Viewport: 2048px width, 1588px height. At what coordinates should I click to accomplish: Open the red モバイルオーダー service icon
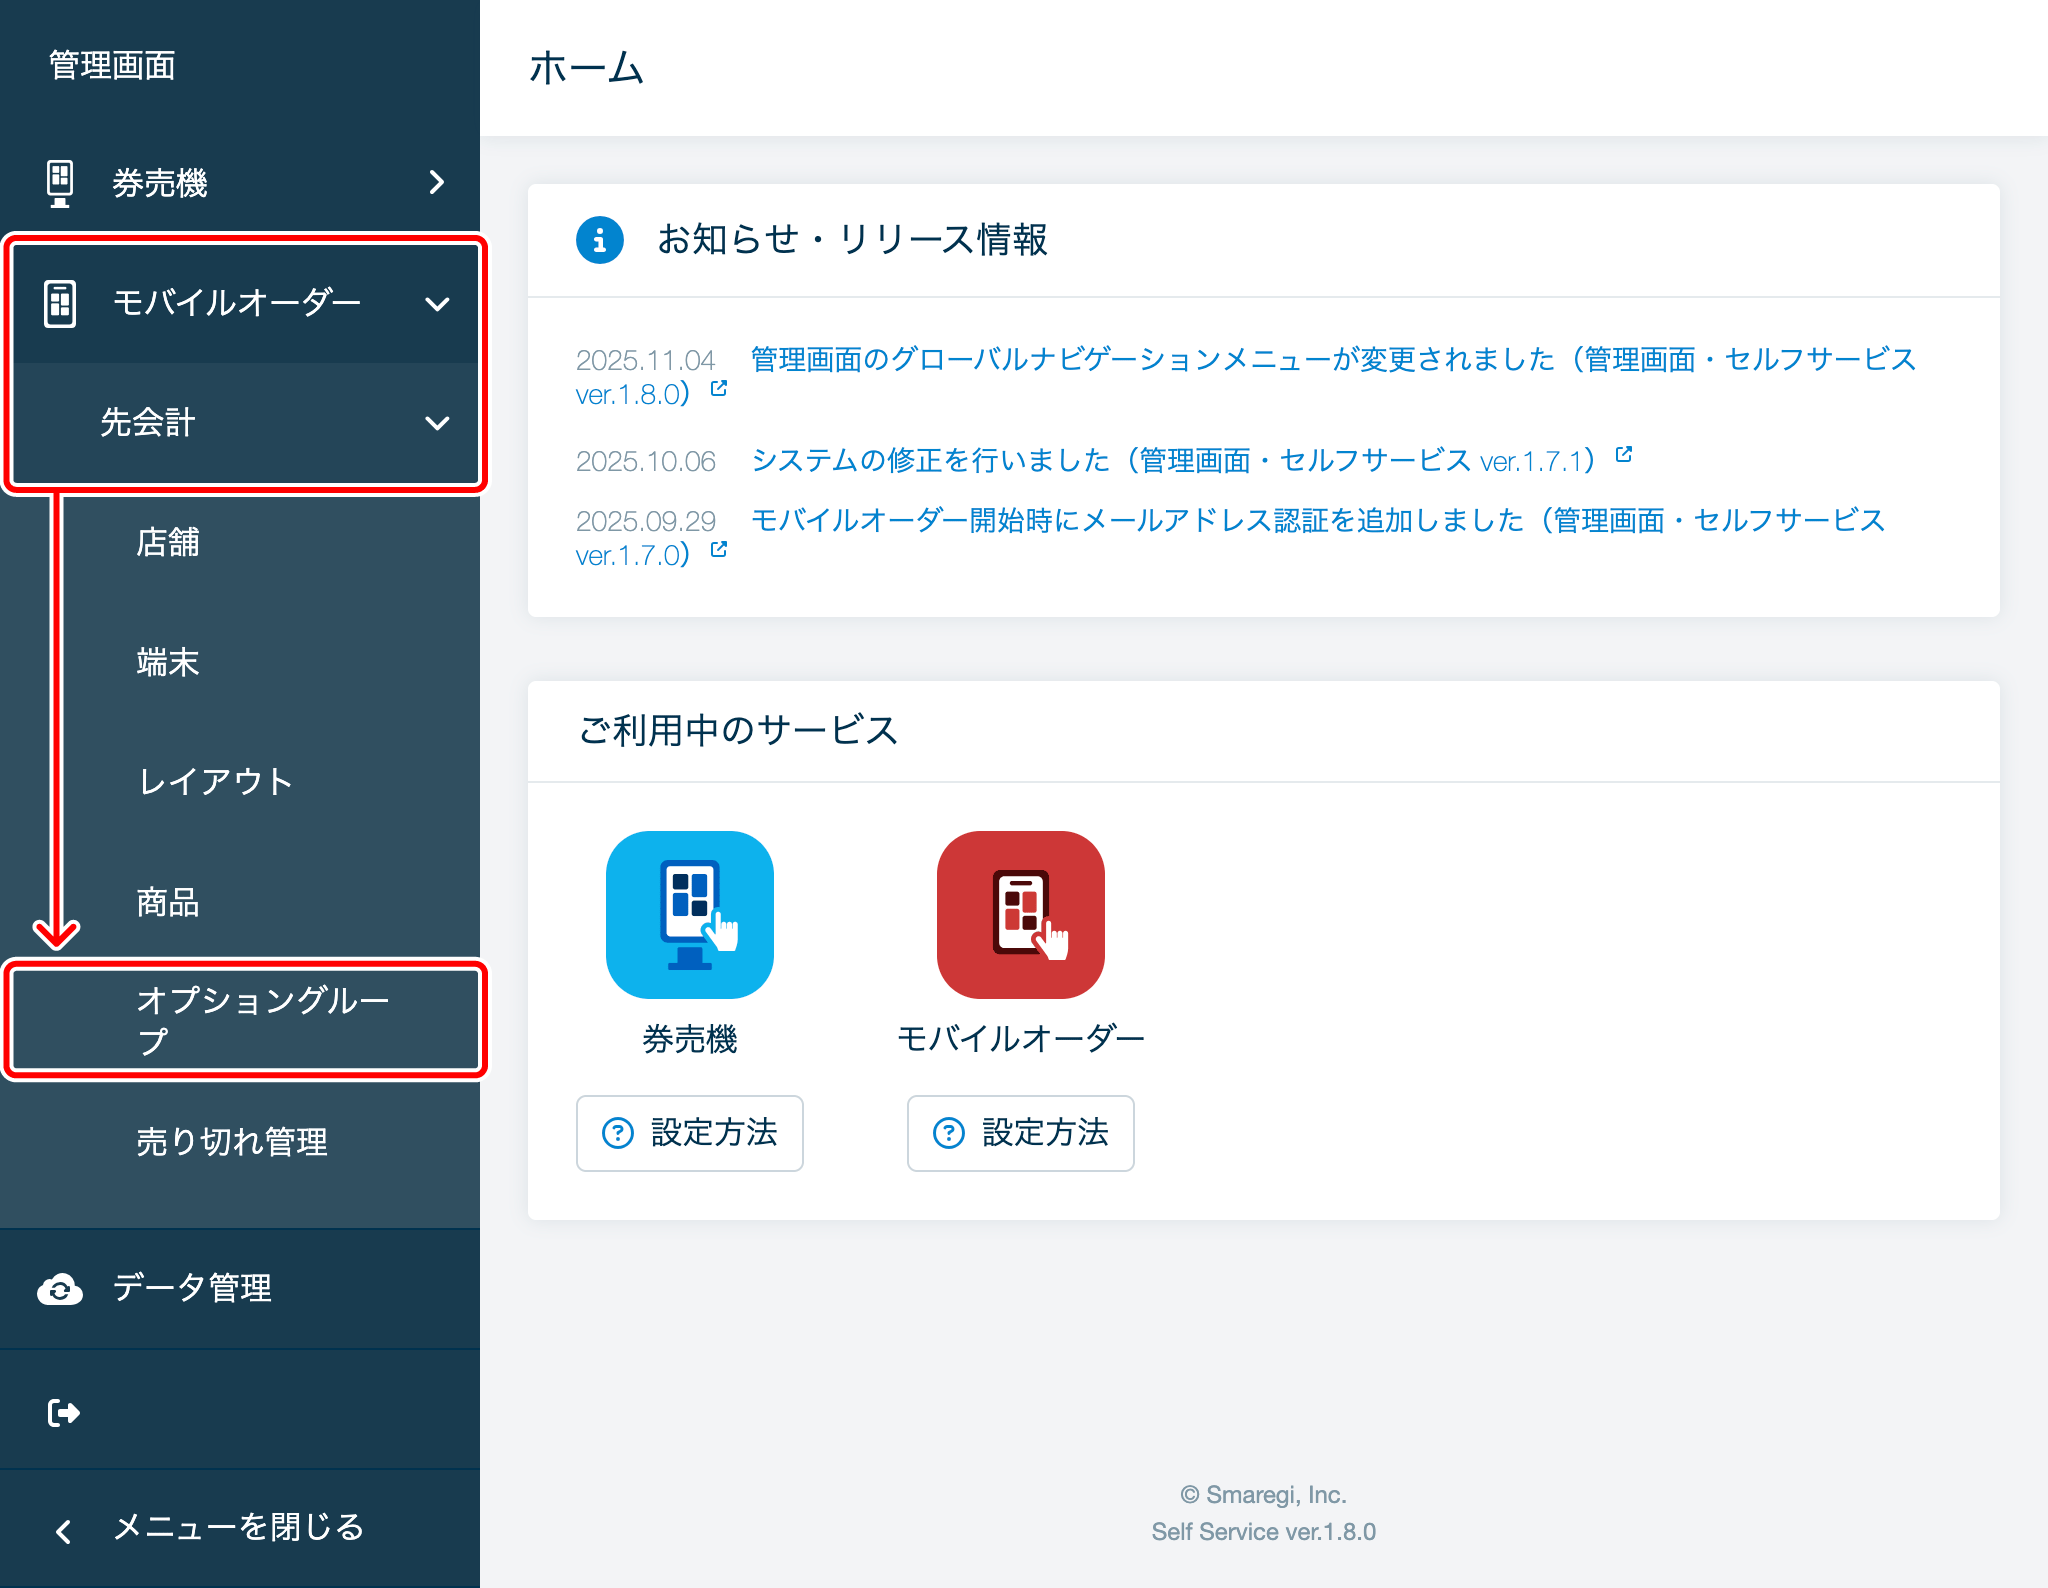1020,913
